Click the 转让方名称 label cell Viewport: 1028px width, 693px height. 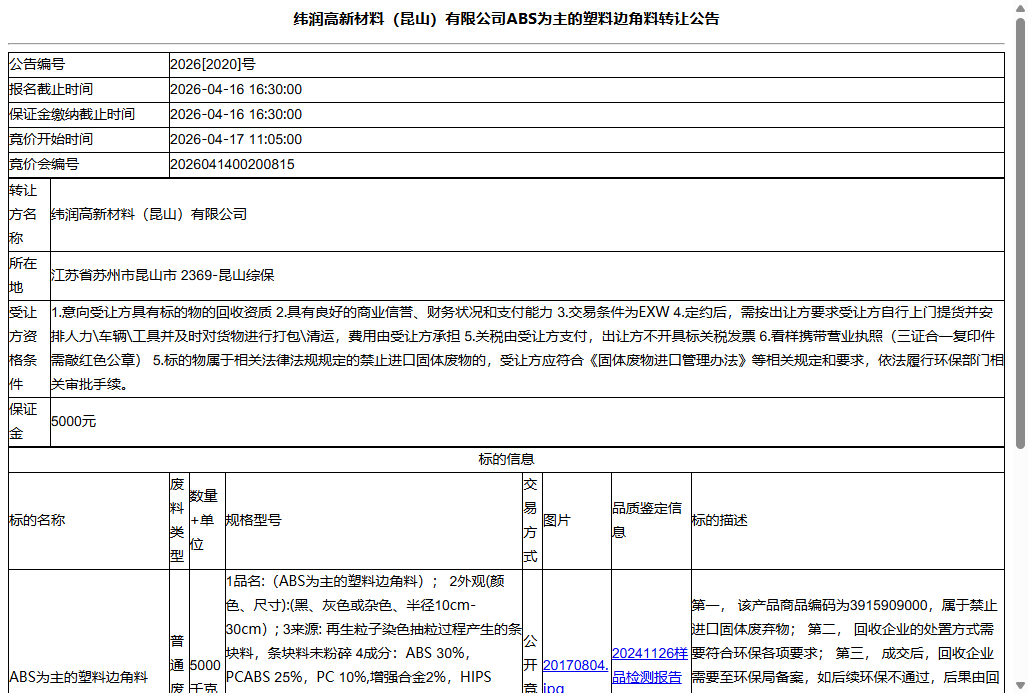click(x=29, y=215)
